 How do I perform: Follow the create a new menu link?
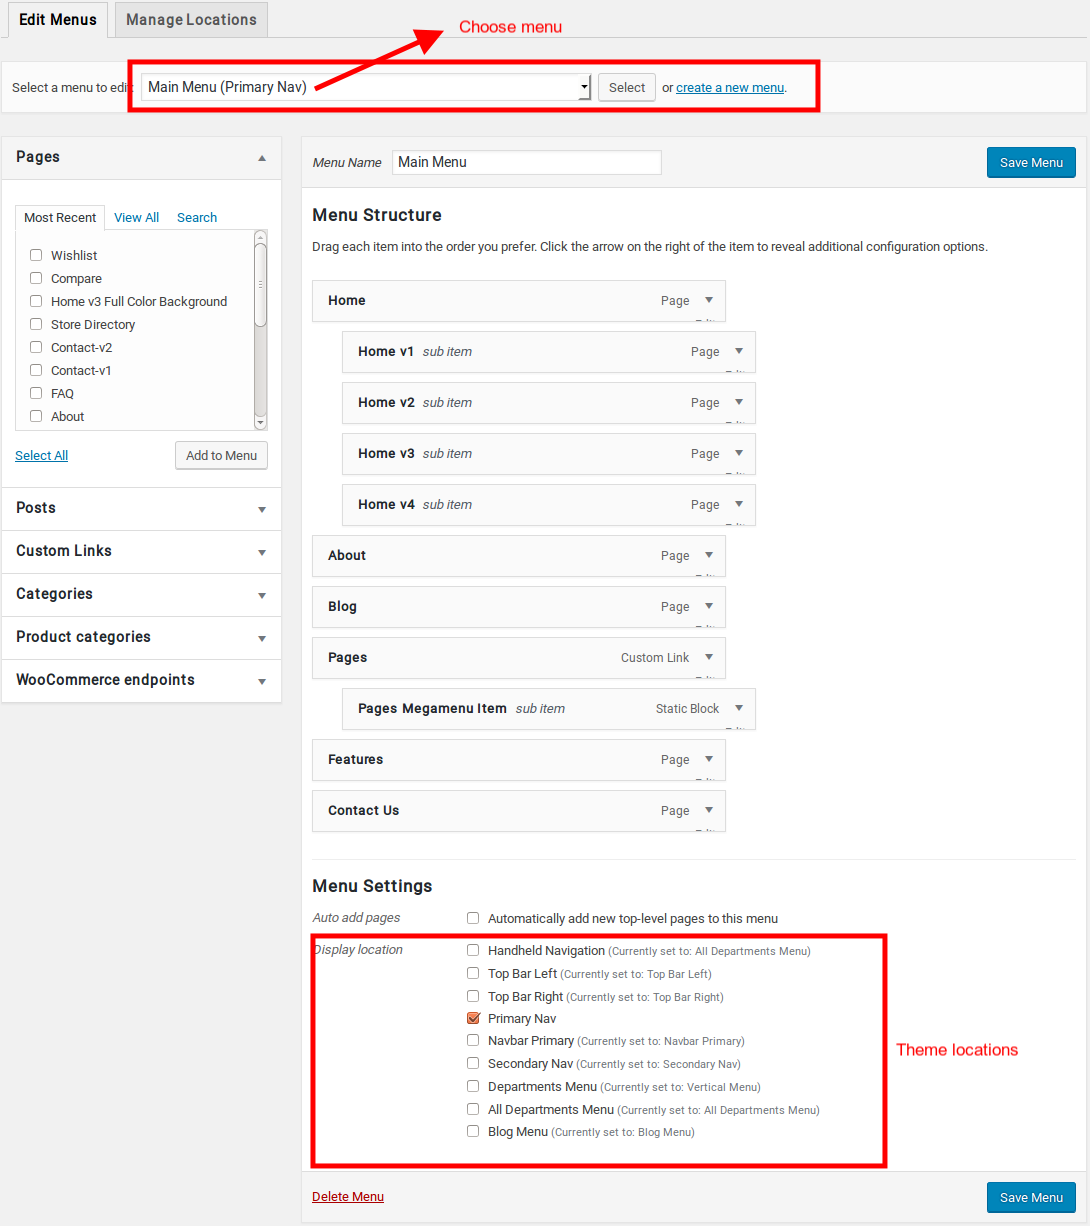pyautogui.click(x=730, y=88)
